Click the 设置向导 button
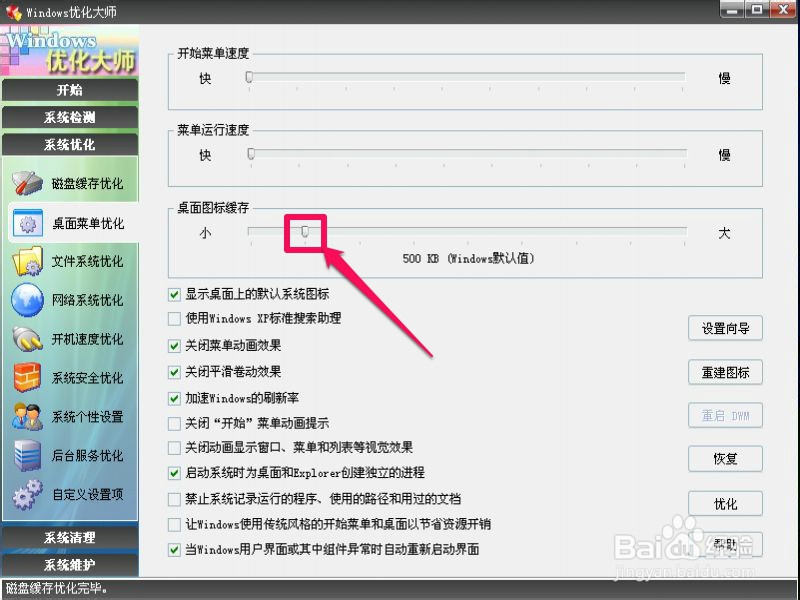This screenshot has width=800, height=600. click(x=725, y=328)
